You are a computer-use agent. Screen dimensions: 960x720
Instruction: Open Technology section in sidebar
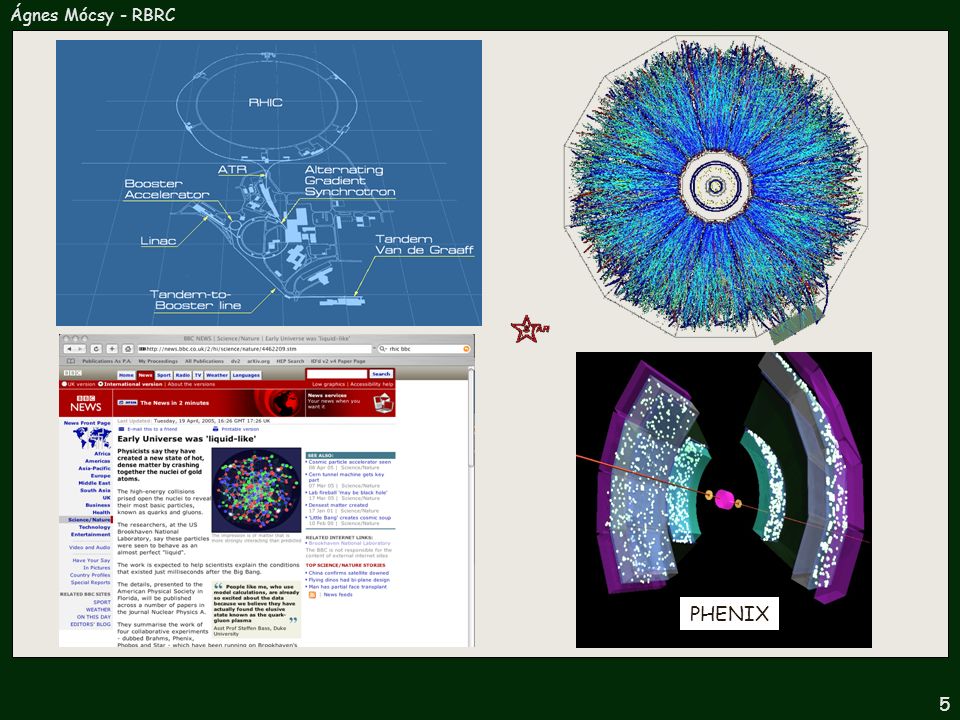[x=94, y=527]
